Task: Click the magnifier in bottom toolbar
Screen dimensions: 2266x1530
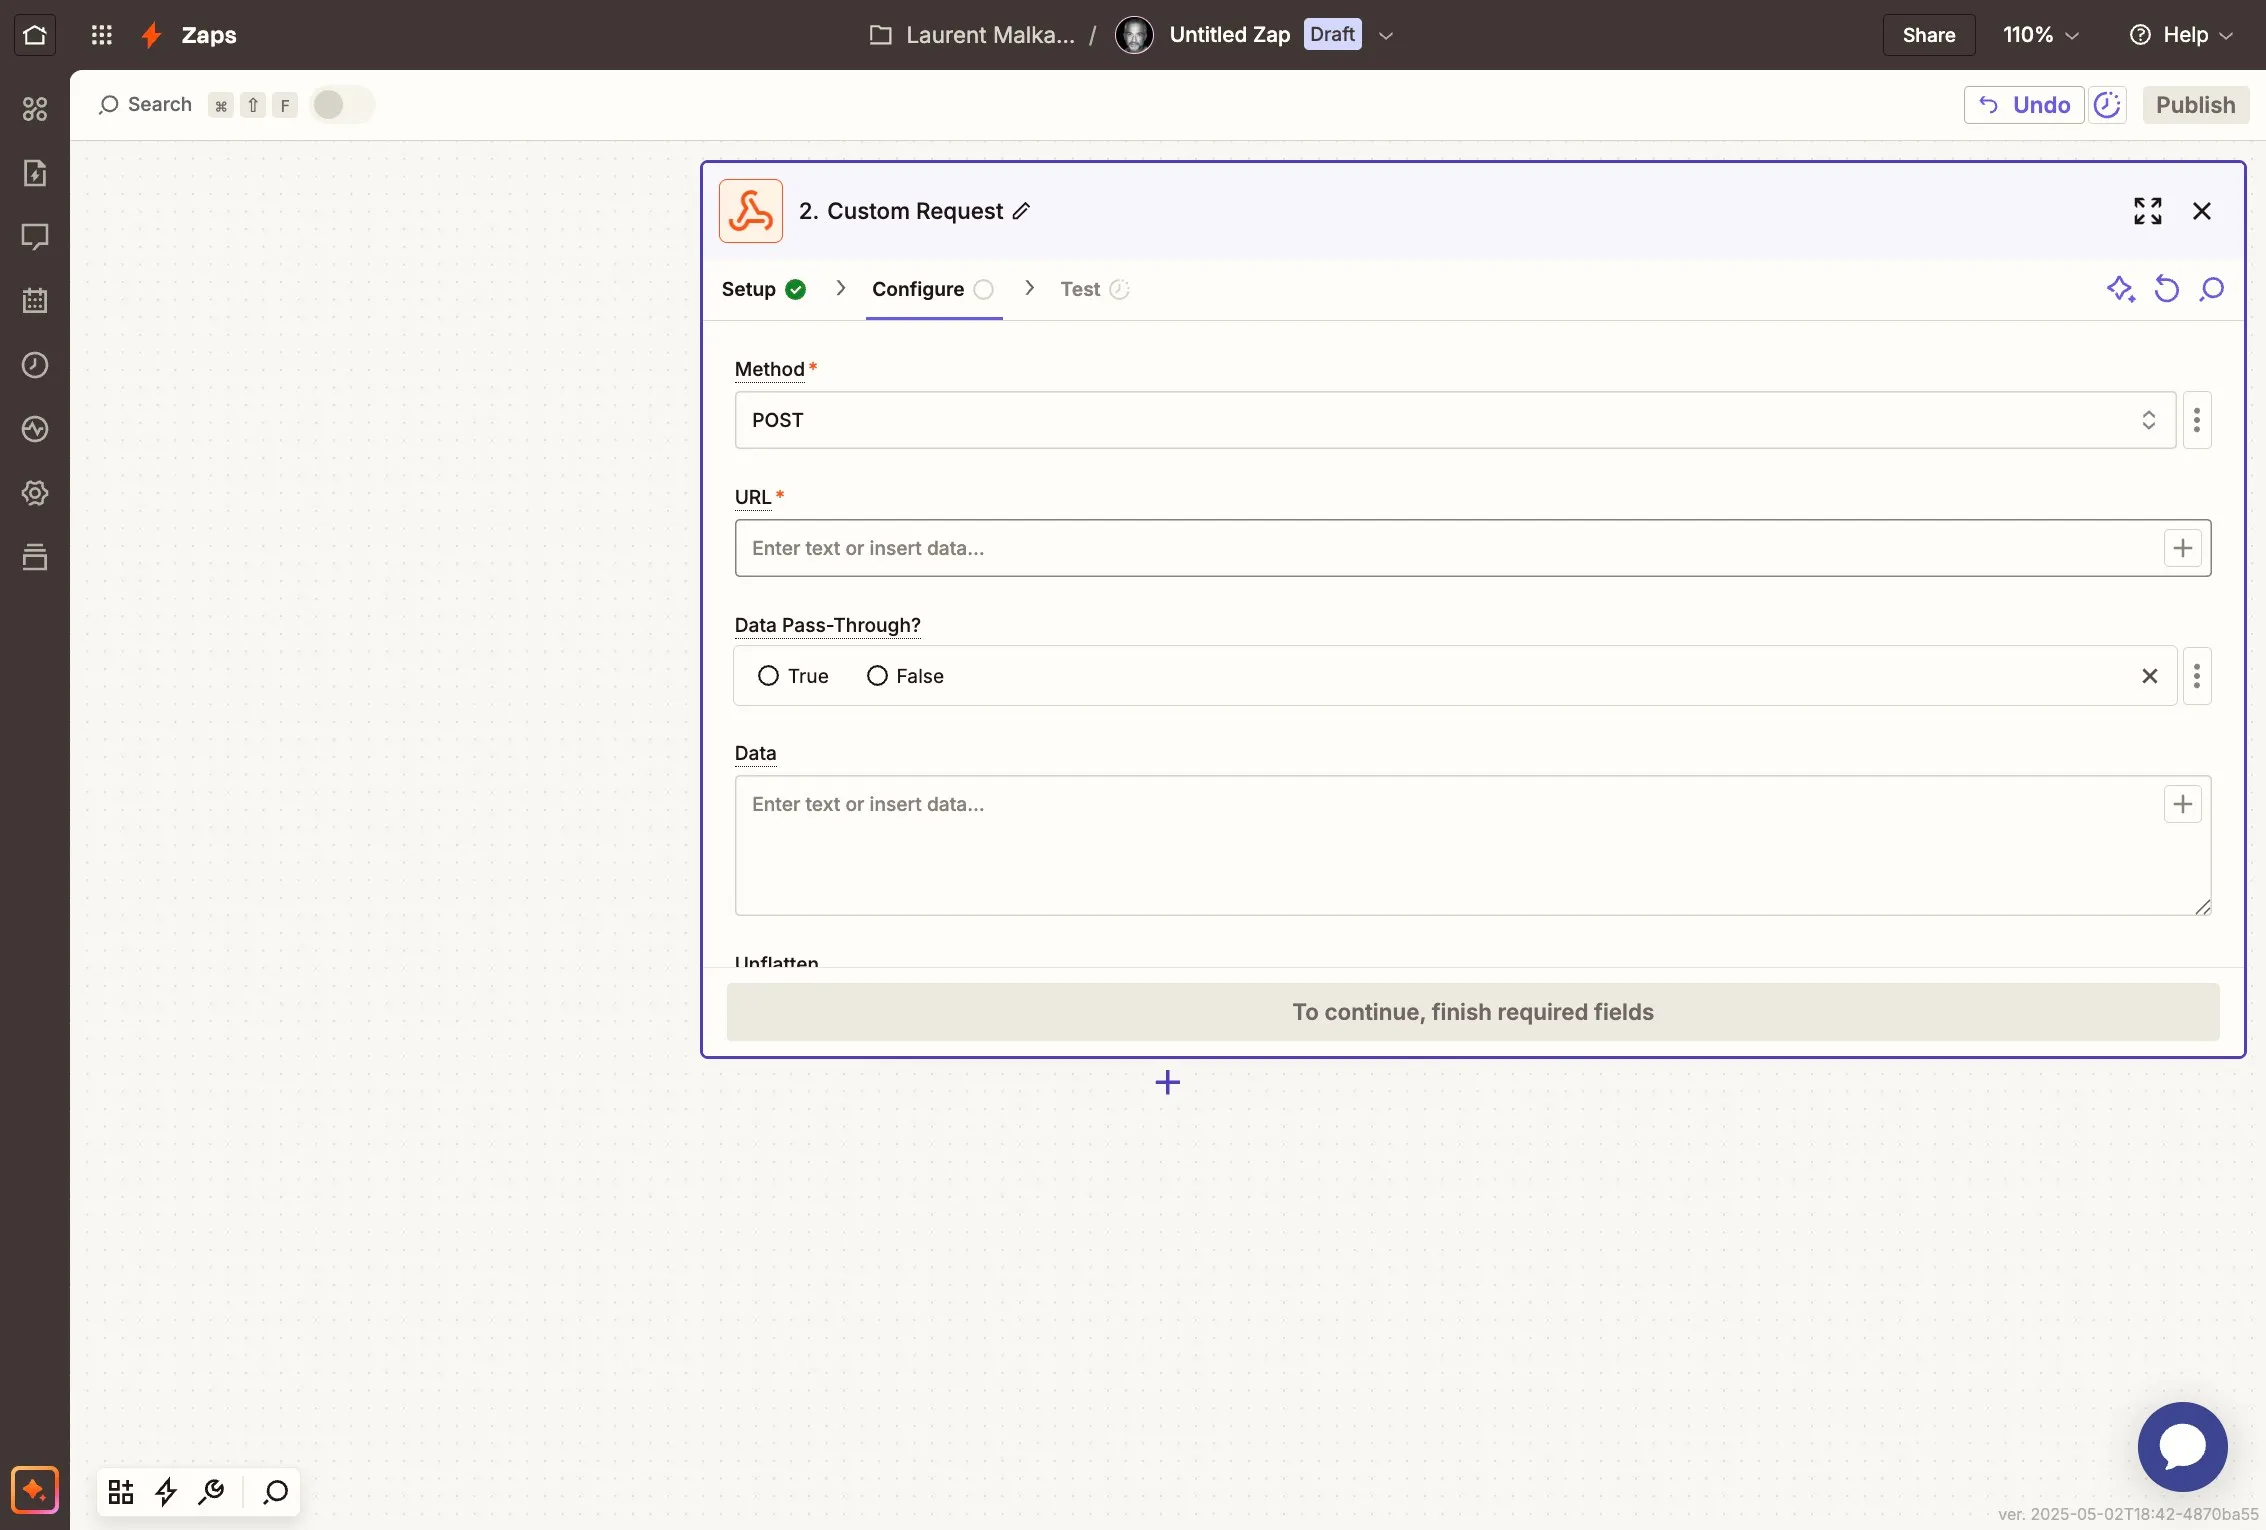Action: tap(275, 1492)
